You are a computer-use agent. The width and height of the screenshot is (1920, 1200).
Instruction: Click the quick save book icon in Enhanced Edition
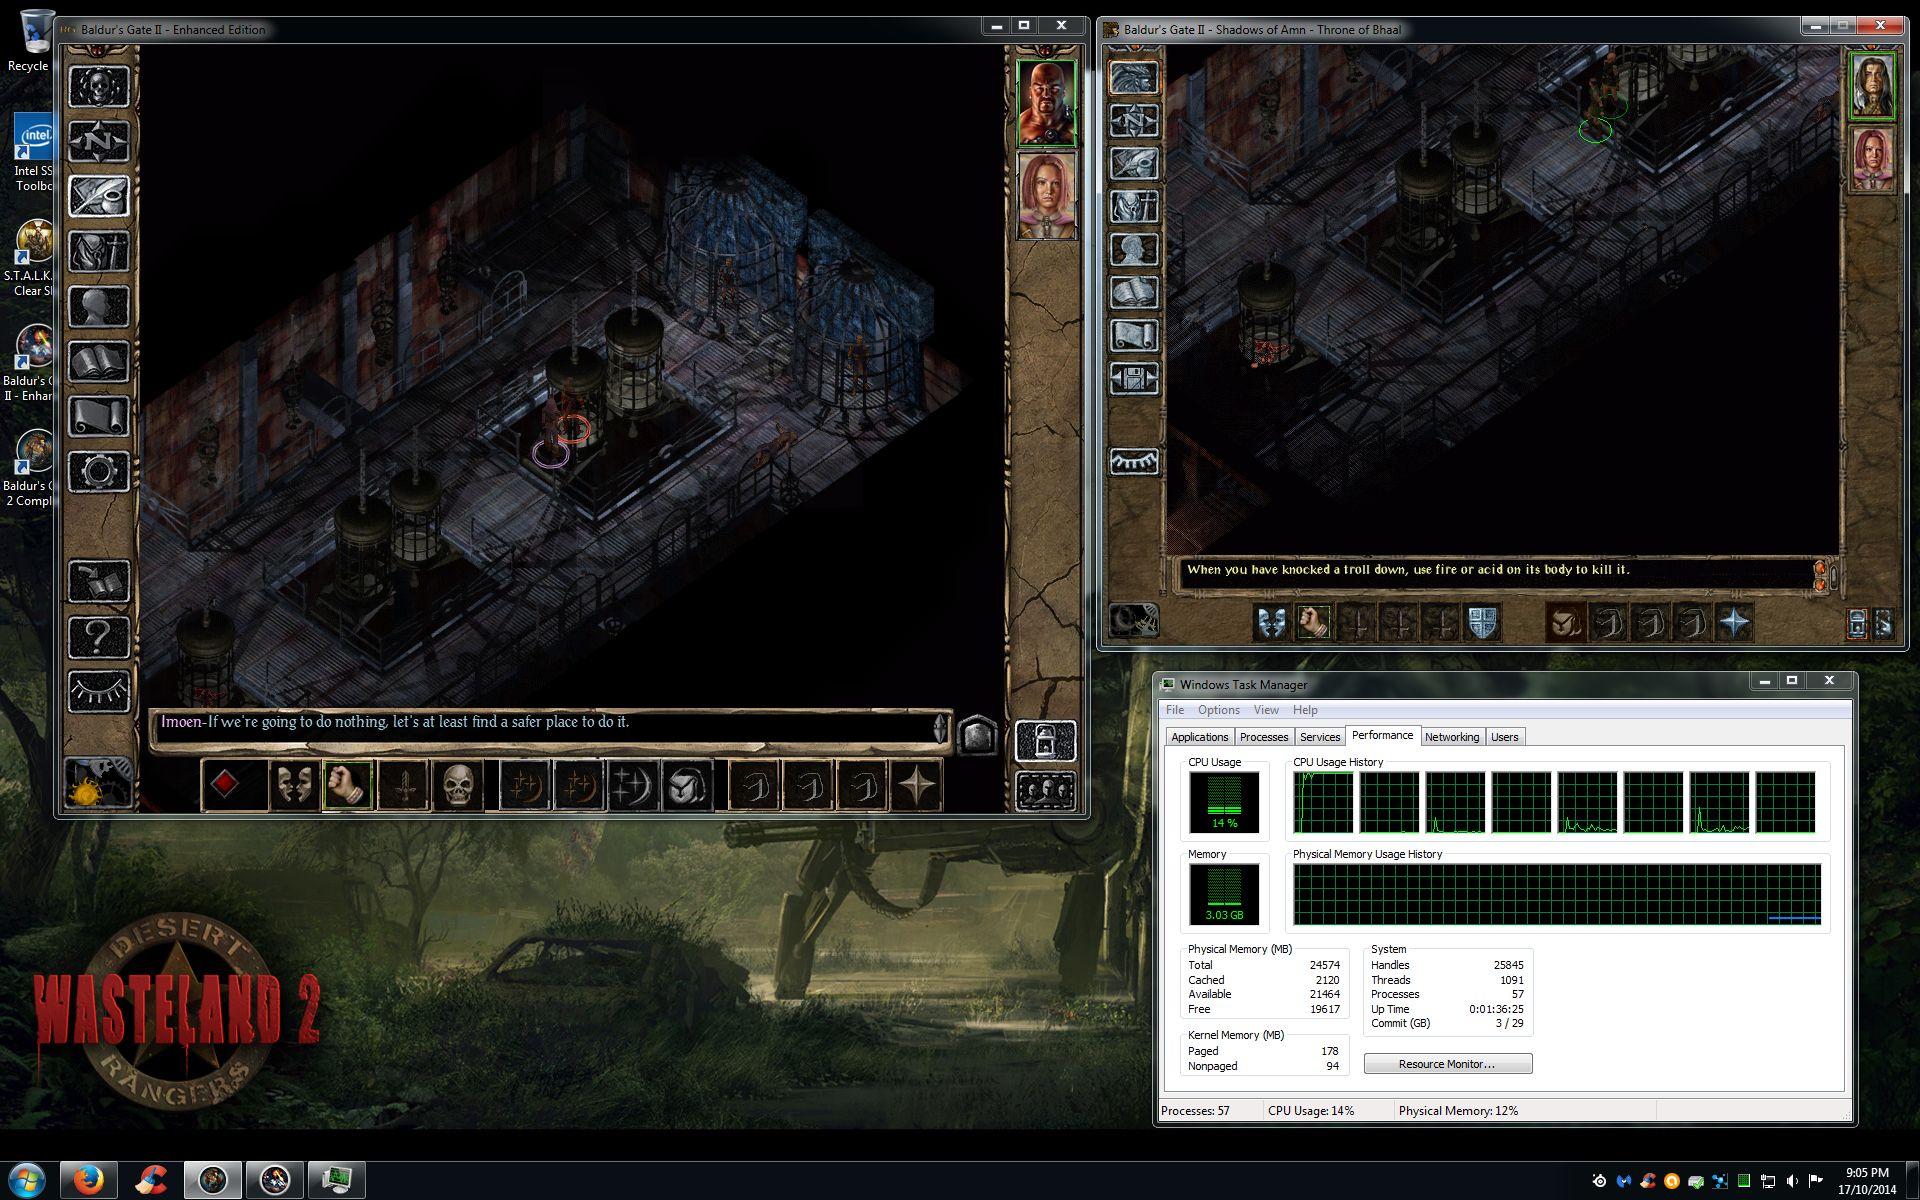[98, 582]
